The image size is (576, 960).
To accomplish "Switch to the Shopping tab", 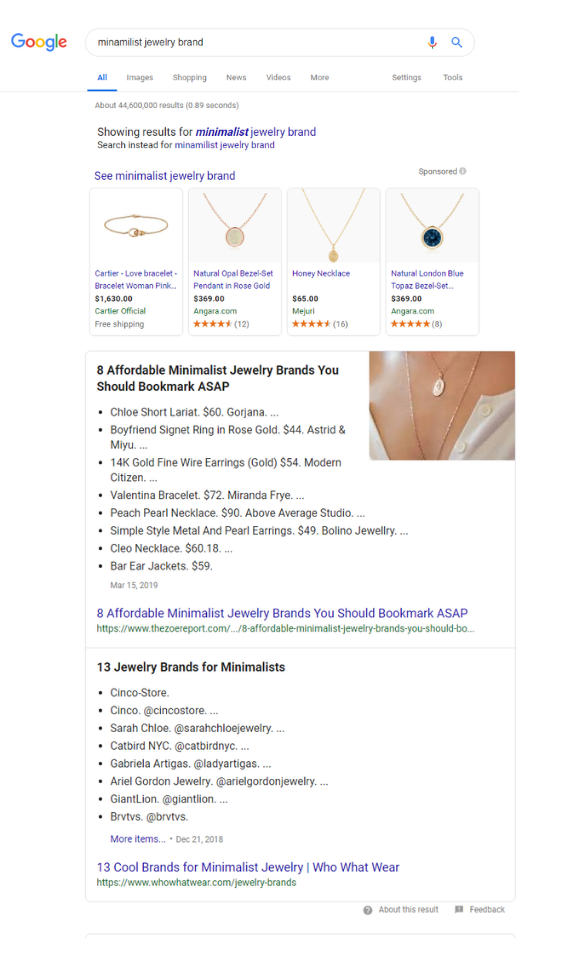I will 190,78.
